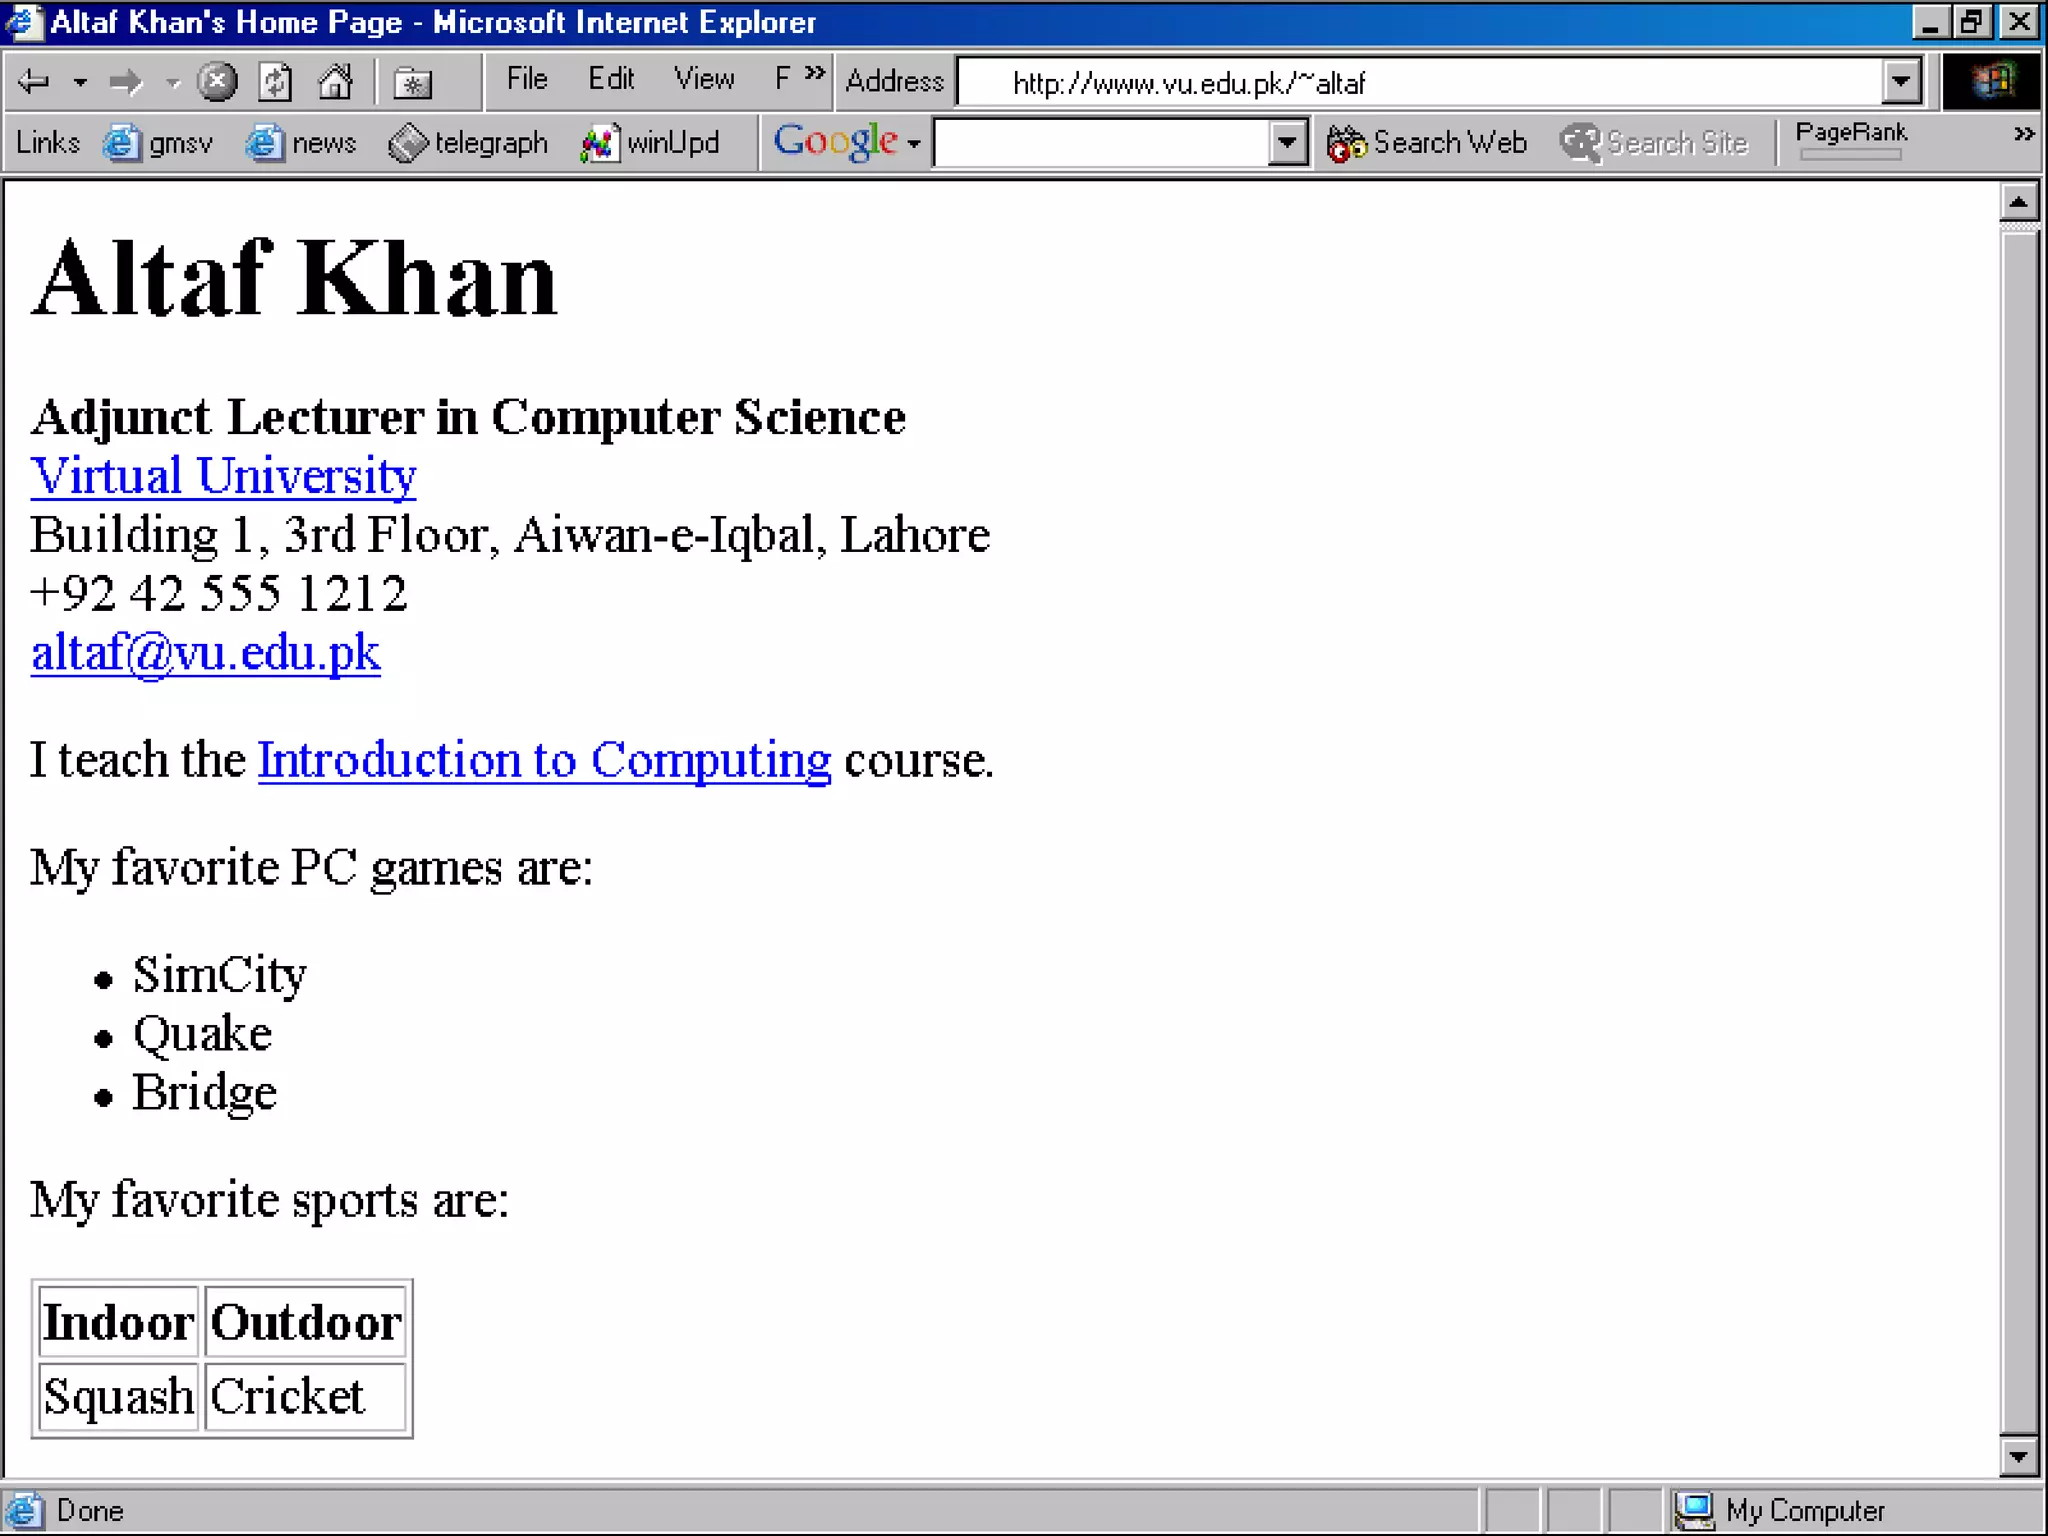Open the Google toolbar menu arrow
This screenshot has height=1536, width=2048.
coord(914,144)
